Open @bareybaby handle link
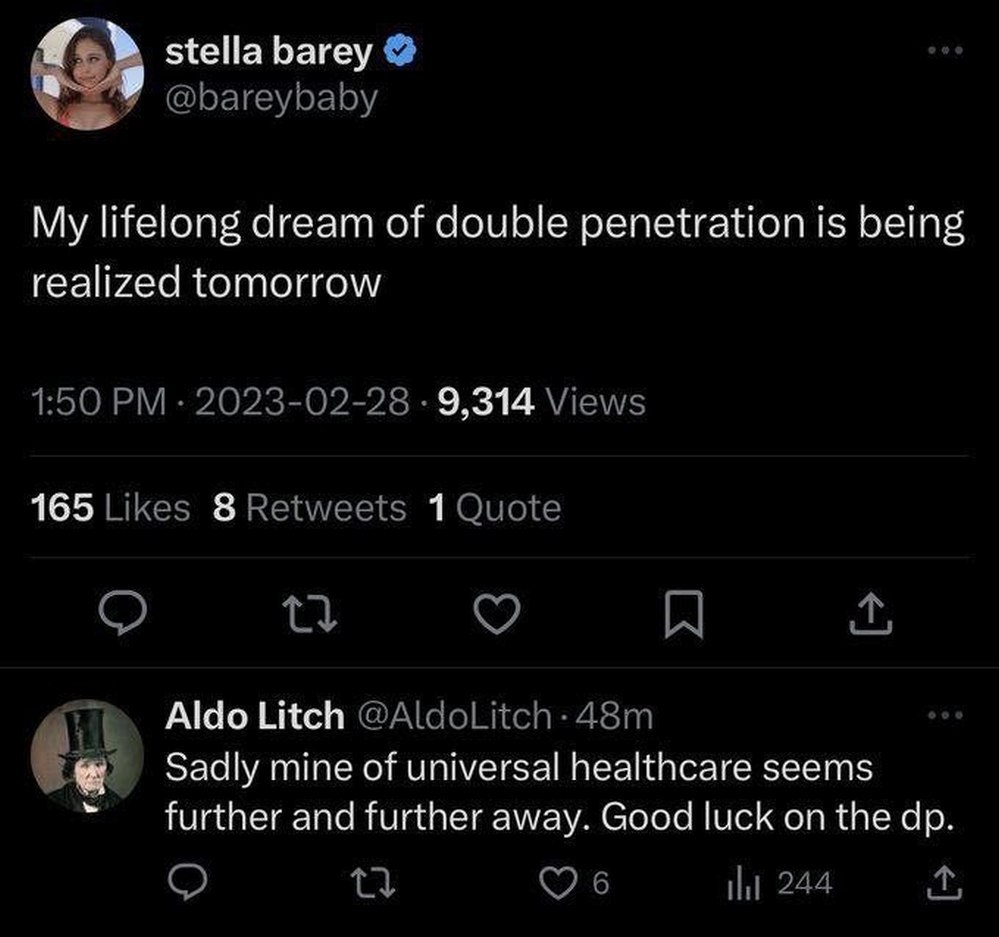This screenshot has height=937, width=999. point(271,99)
